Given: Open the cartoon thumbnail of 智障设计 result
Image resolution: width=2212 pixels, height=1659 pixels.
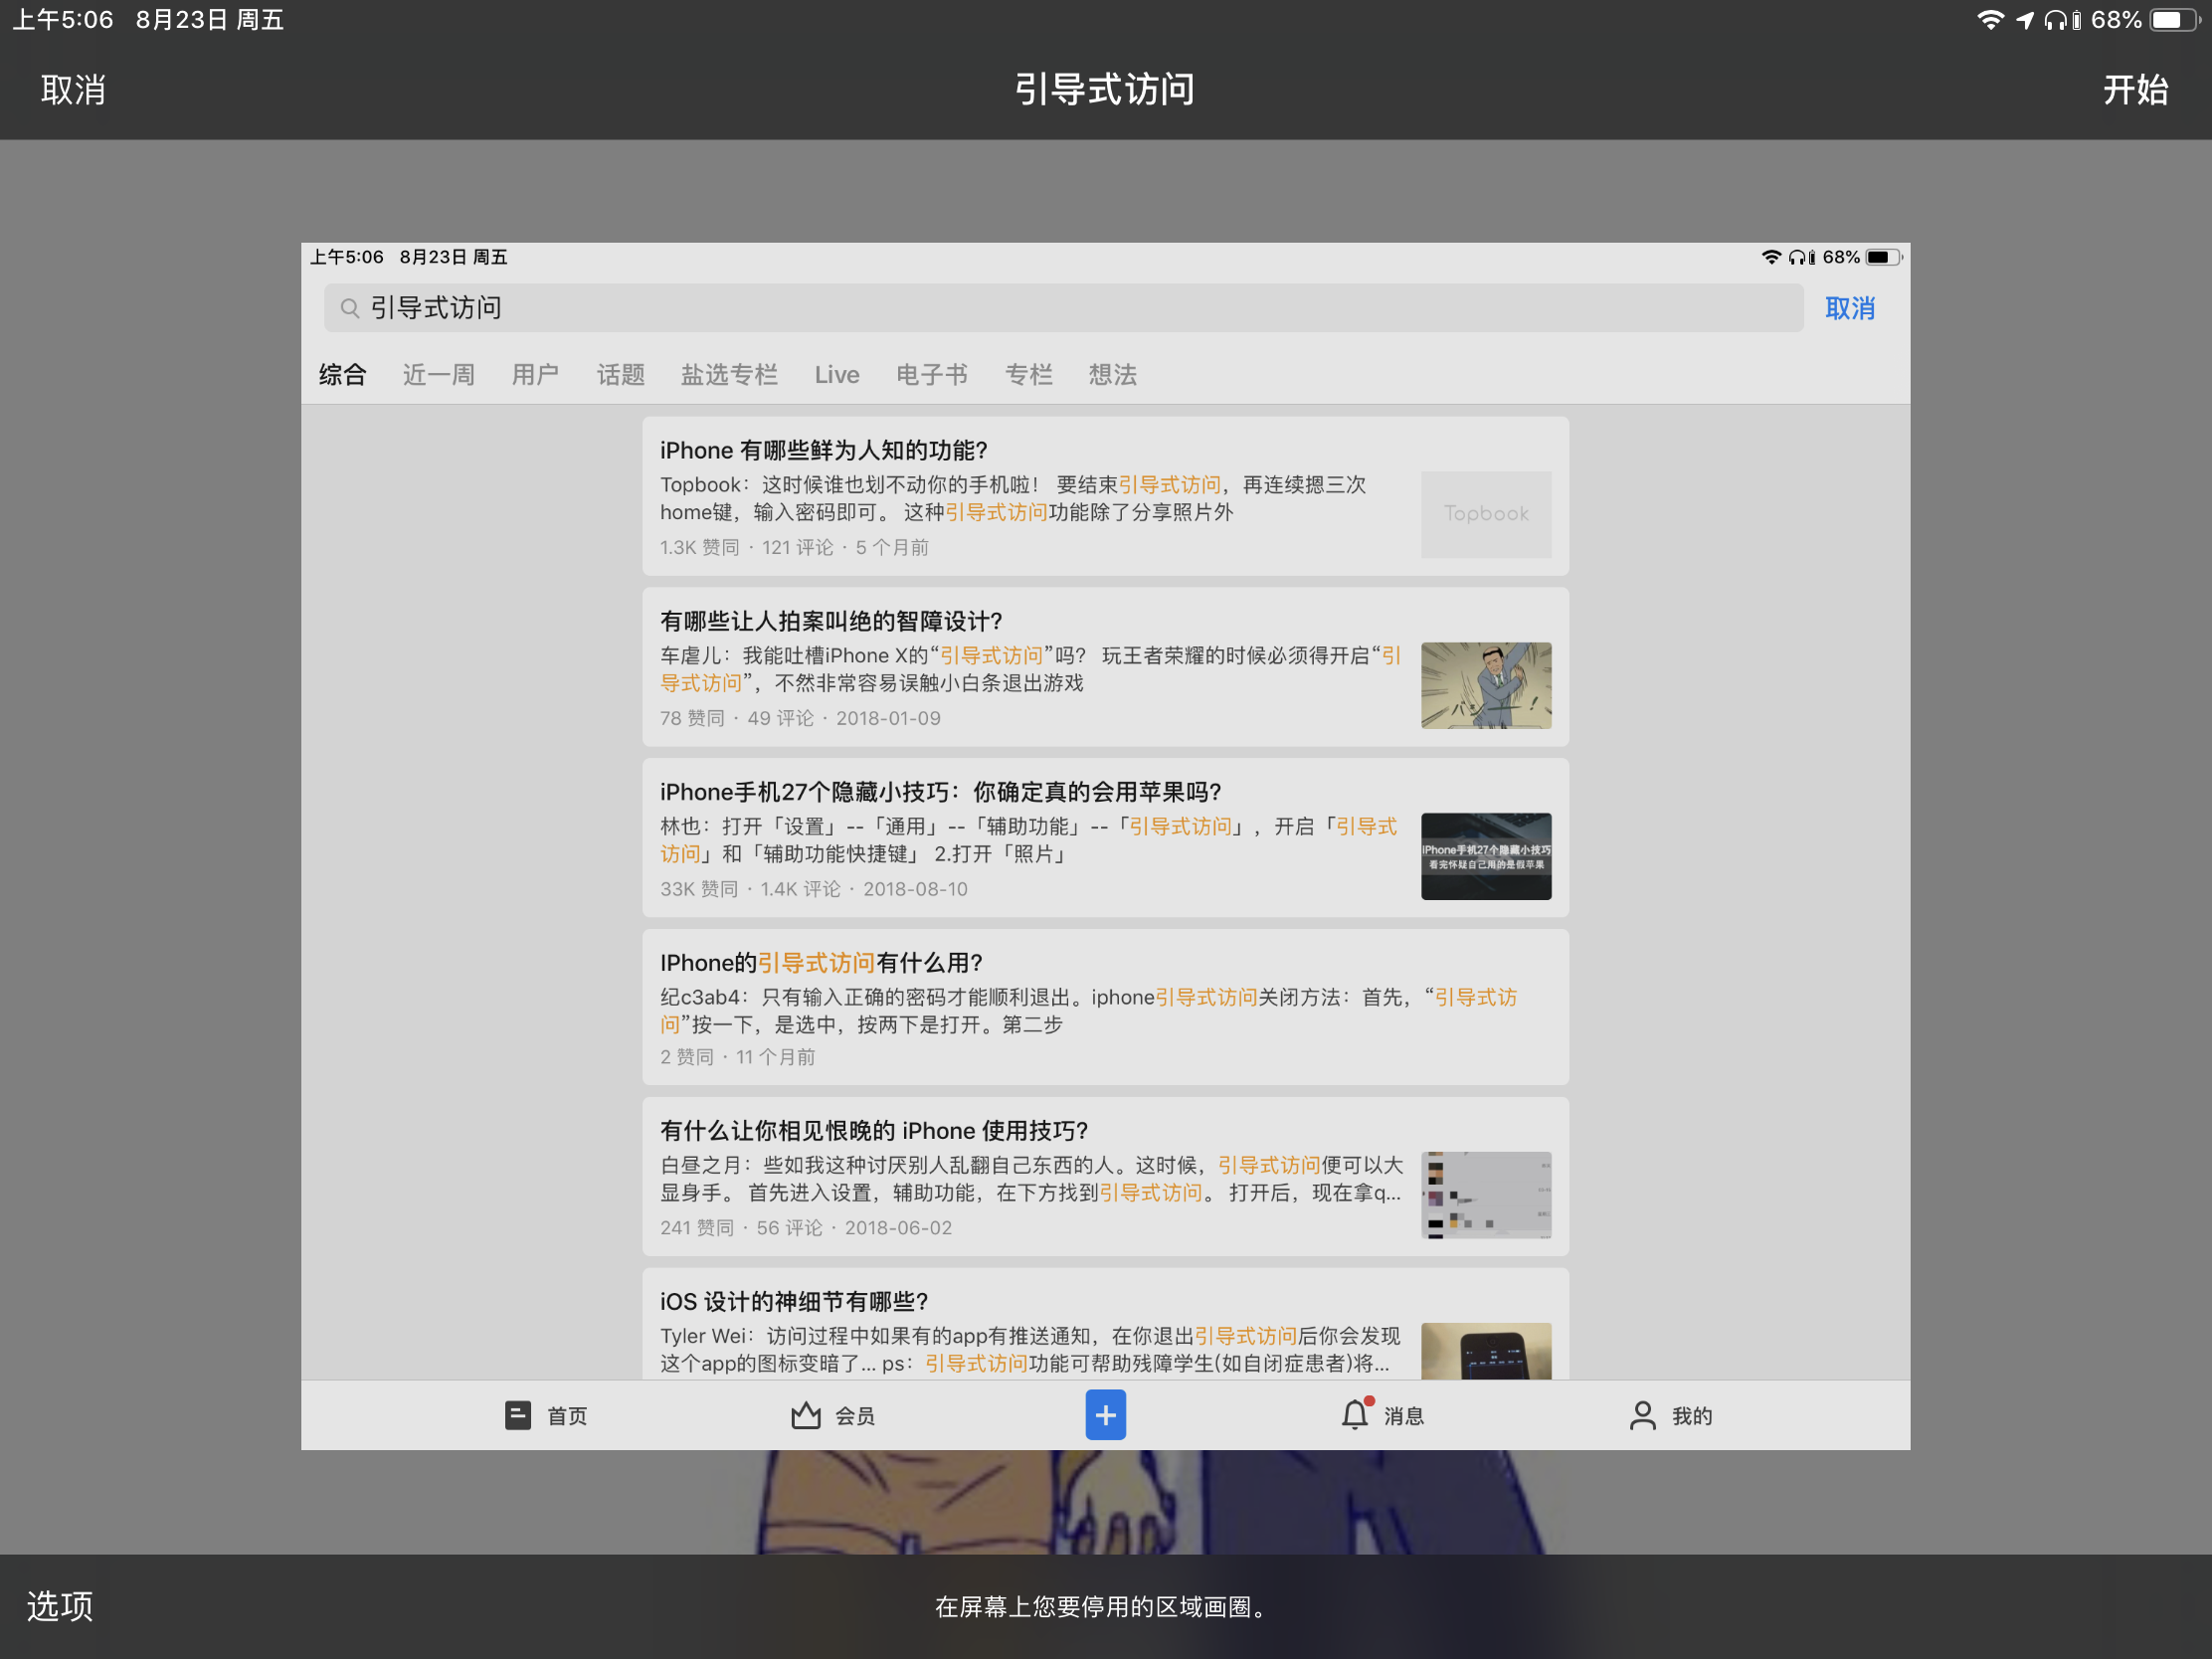Looking at the screenshot, I should (x=1485, y=685).
